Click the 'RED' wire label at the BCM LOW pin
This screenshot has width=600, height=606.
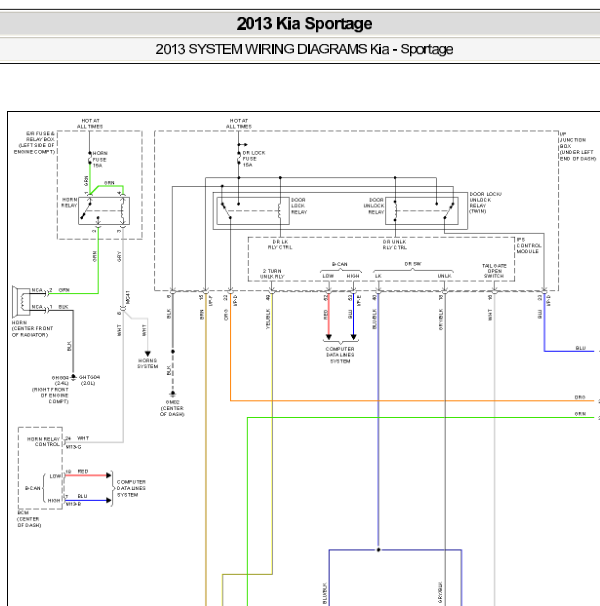[83, 472]
